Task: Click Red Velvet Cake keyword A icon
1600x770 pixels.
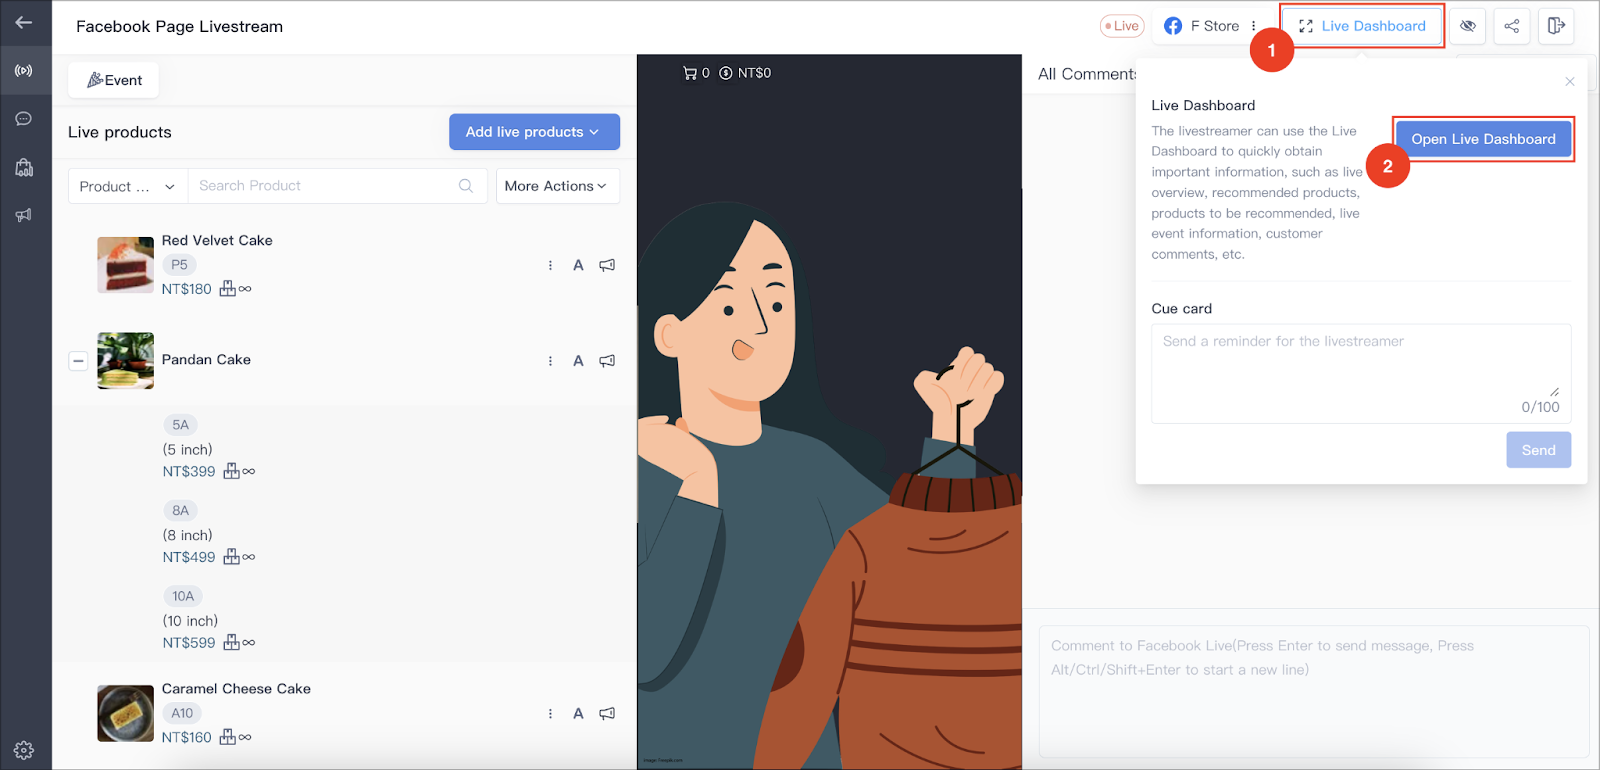Action: tap(578, 266)
